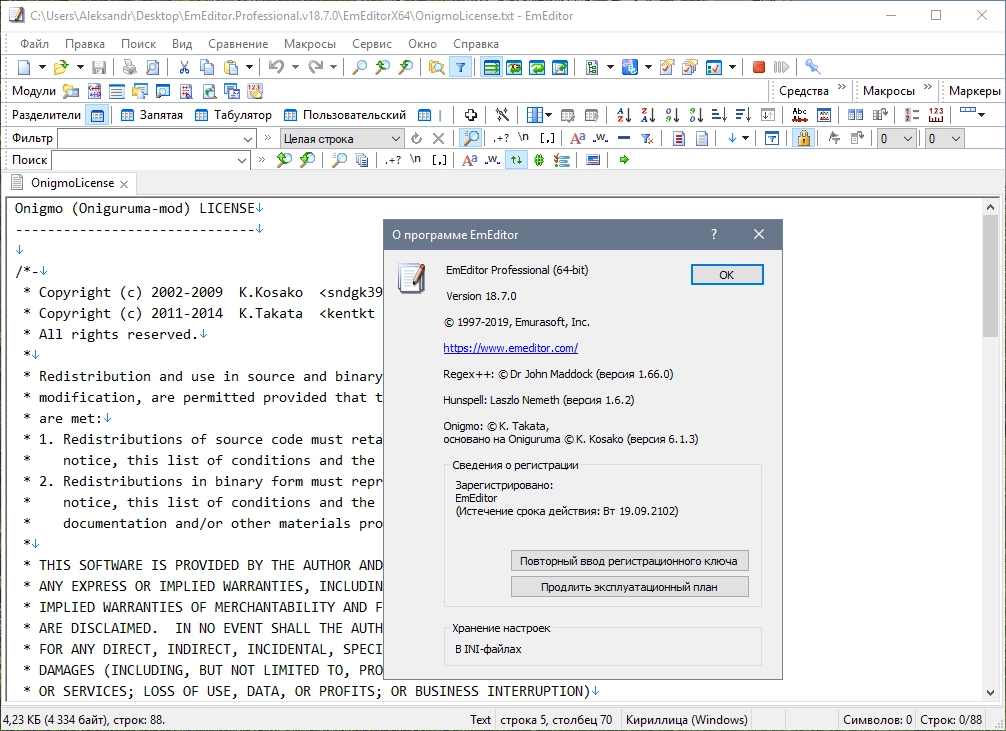Toggle the Search bar wrap-around arrows button
1006x731 pixels.
point(516,160)
